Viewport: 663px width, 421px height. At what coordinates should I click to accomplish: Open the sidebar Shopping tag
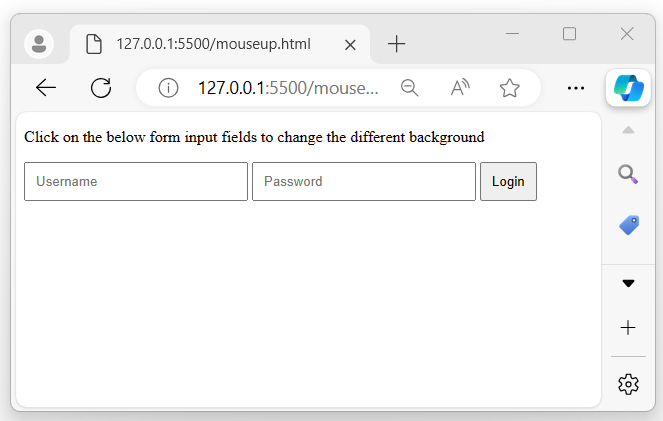[x=628, y=226]
